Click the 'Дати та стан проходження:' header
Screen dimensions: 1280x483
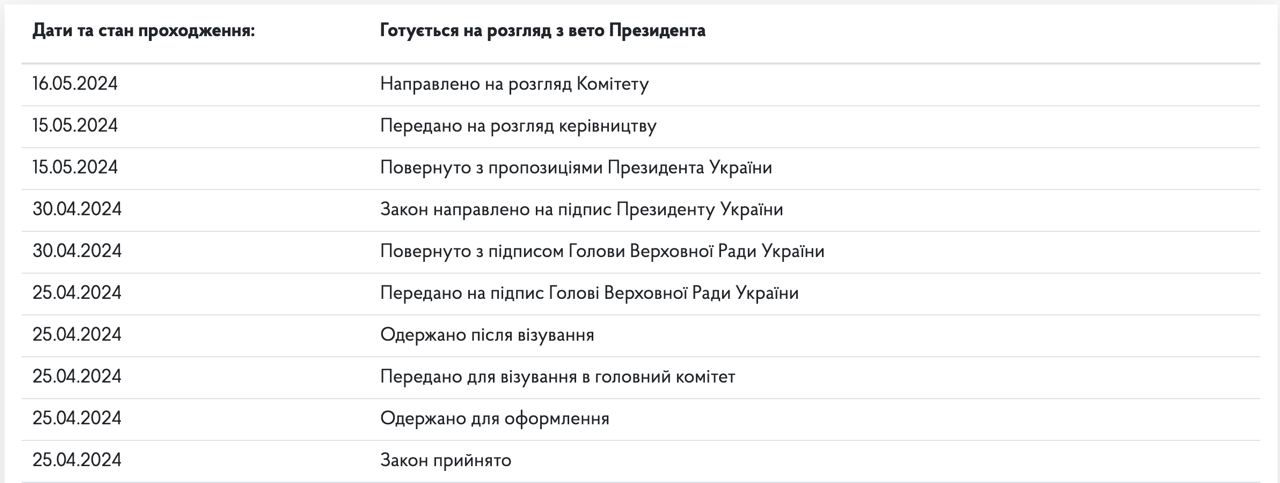144,31
